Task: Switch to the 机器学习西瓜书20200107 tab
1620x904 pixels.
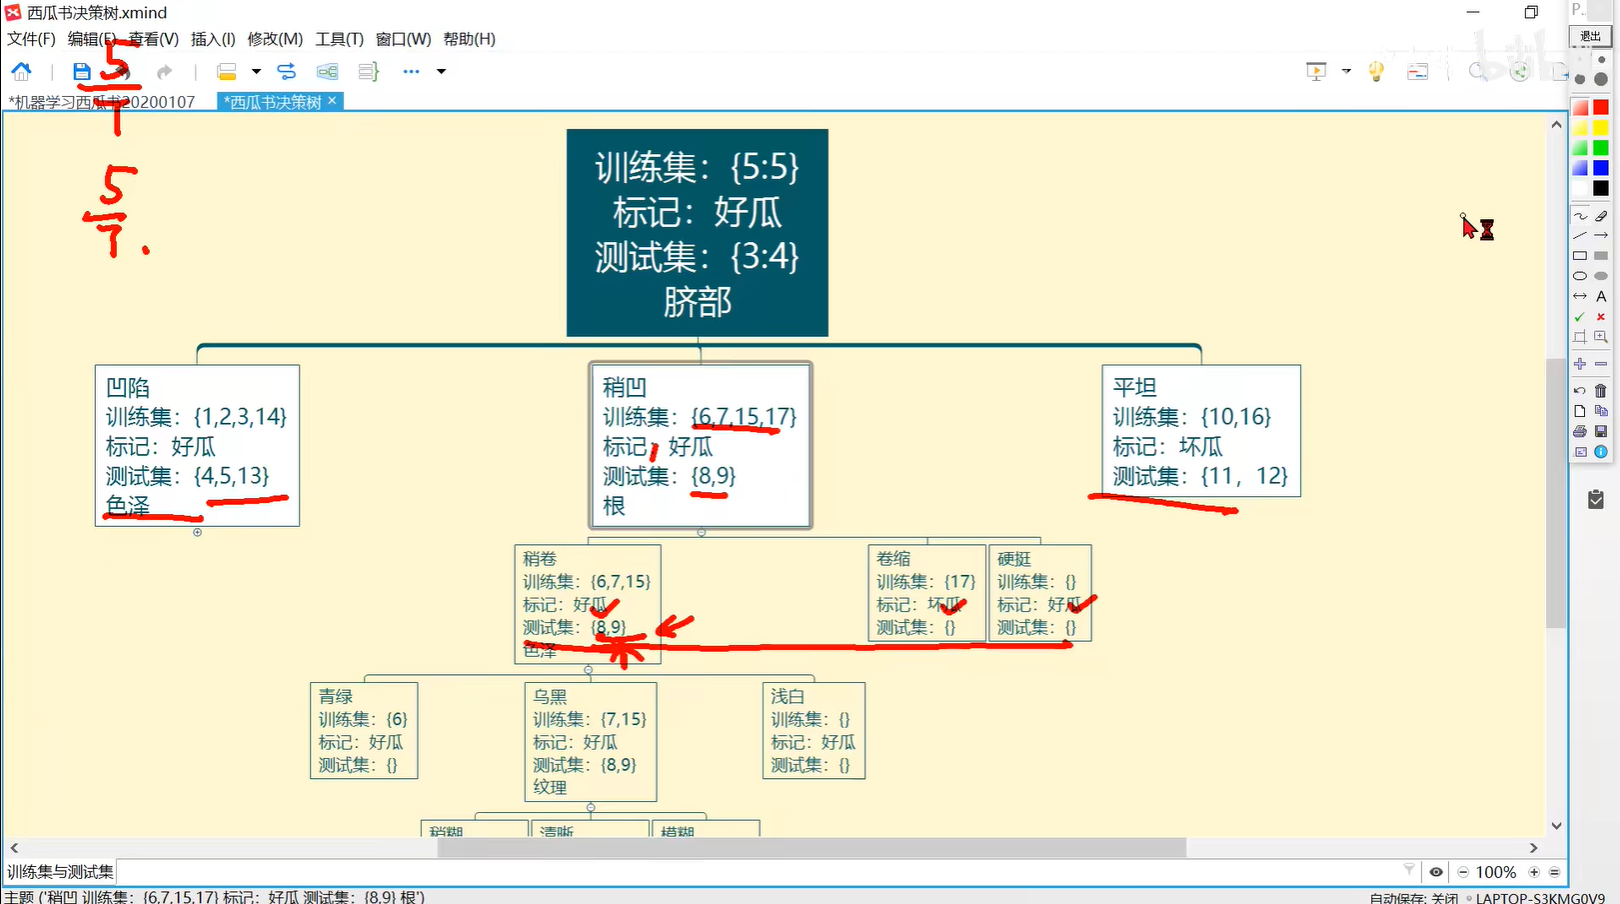Action: pyautogui.click(x=101, y=102)
